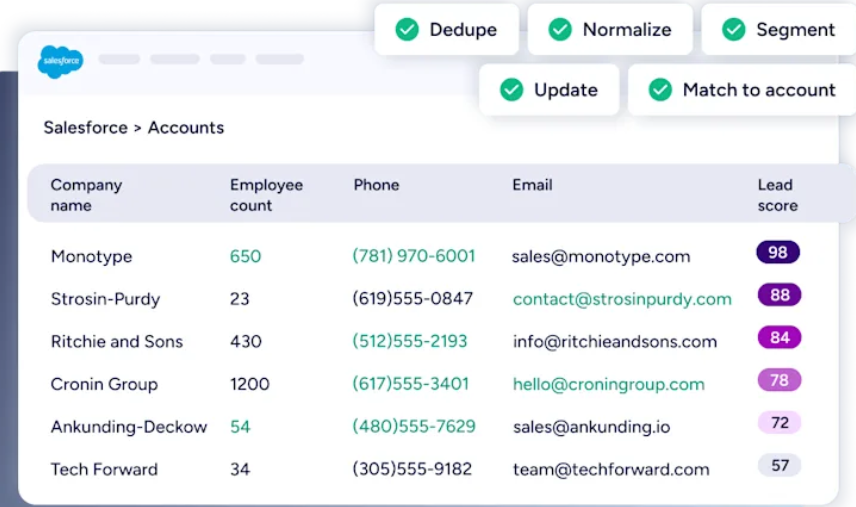Open the Monotype company row
Viewport: 856px width, 507px height.
[x=92, y=257]
